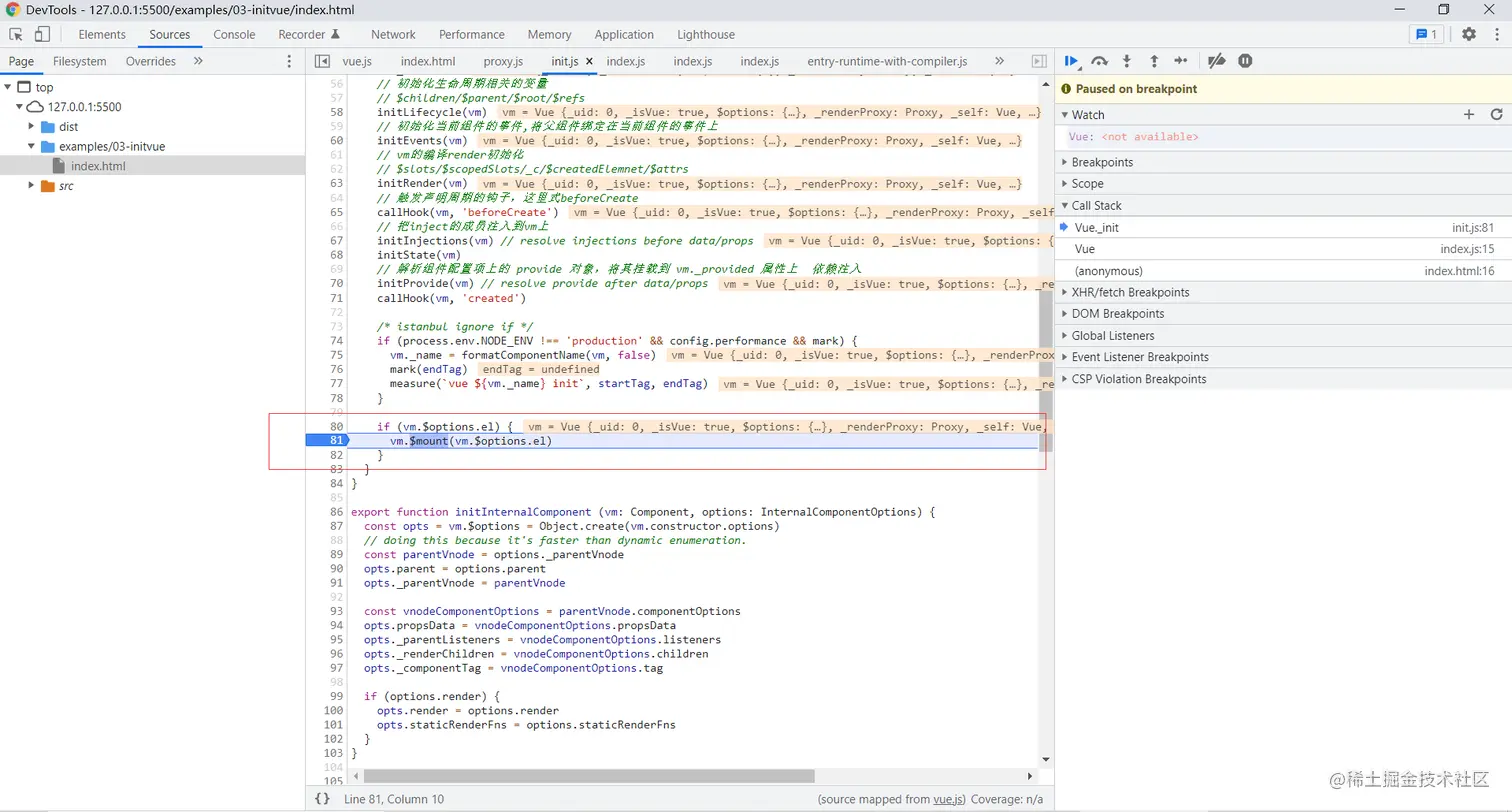Pretty print the source with braces icon

322,799
